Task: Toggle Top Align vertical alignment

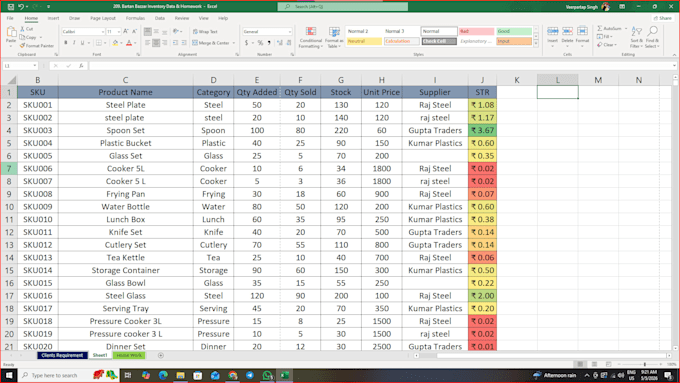Action: [x=148, y=32]
